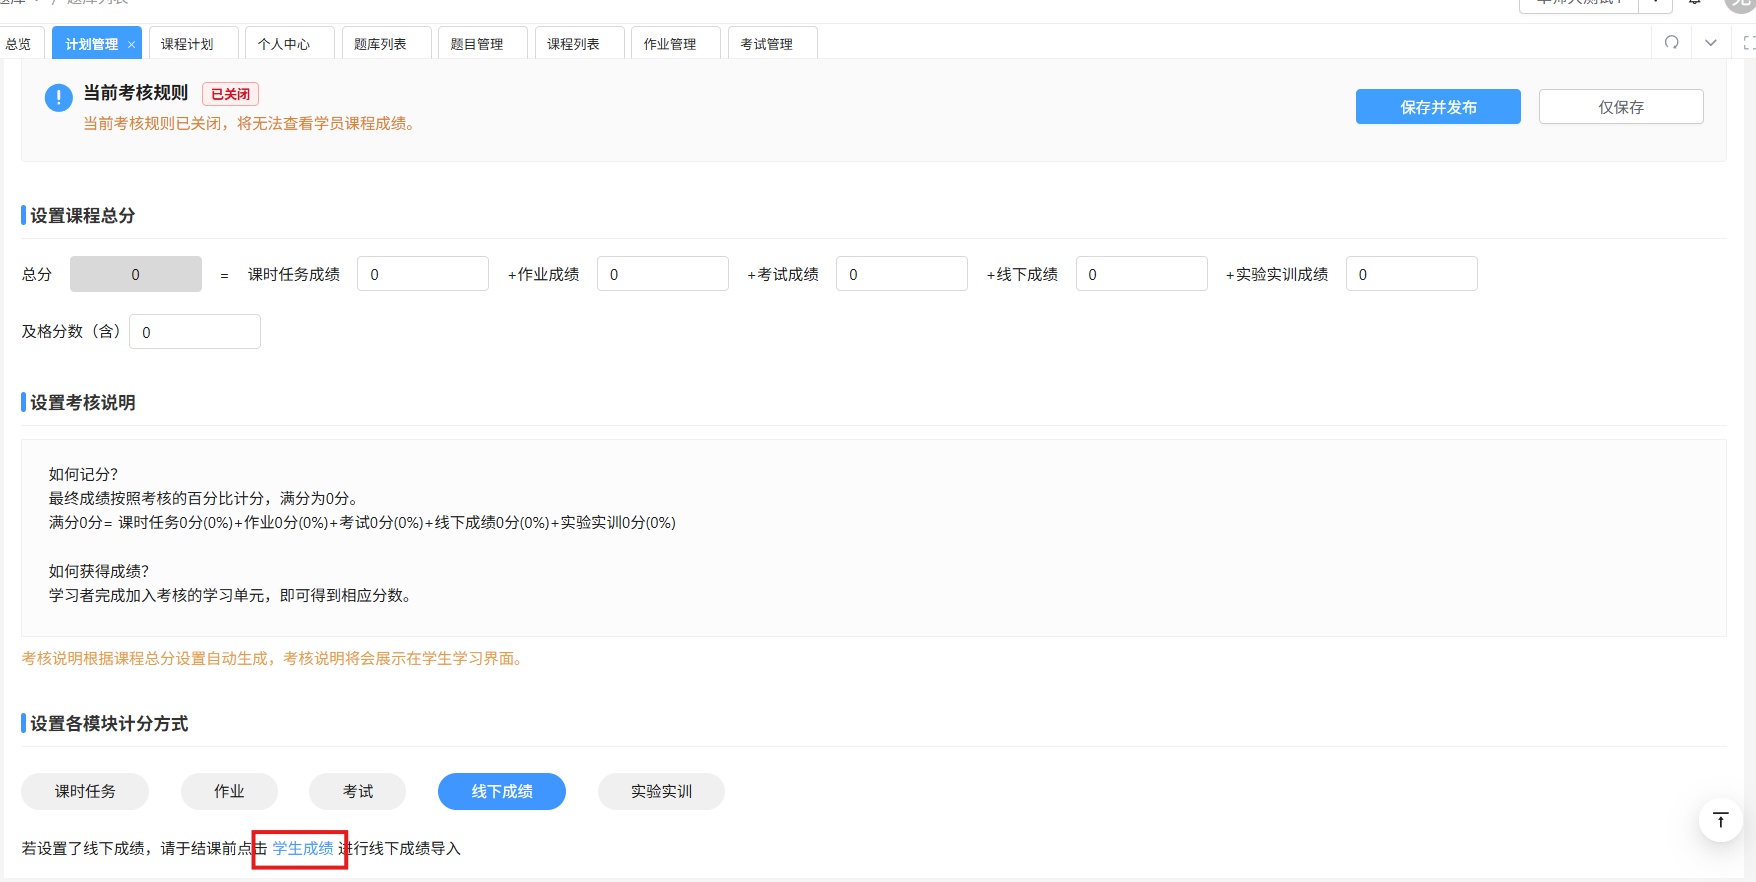
Task: Select the 课时任务 scoring module
Action: [x=85, y=791]
